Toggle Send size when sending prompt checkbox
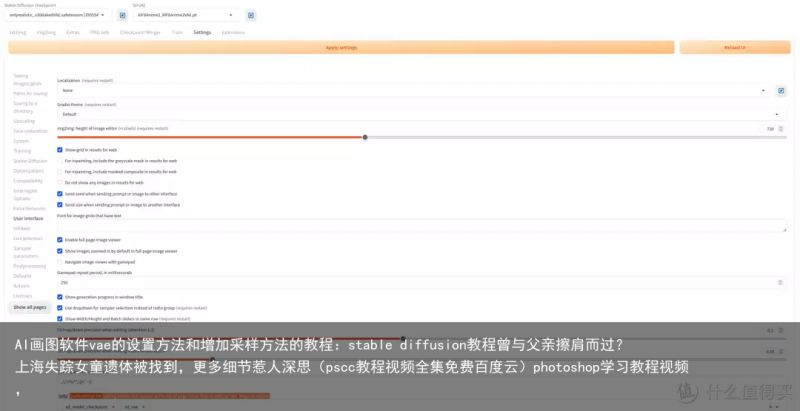The image size is (800, 411). point(60,204)
